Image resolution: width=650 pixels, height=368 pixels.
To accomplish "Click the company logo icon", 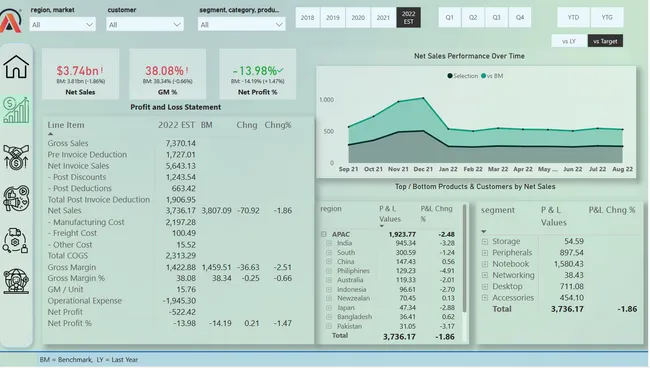I will (11, 21).
